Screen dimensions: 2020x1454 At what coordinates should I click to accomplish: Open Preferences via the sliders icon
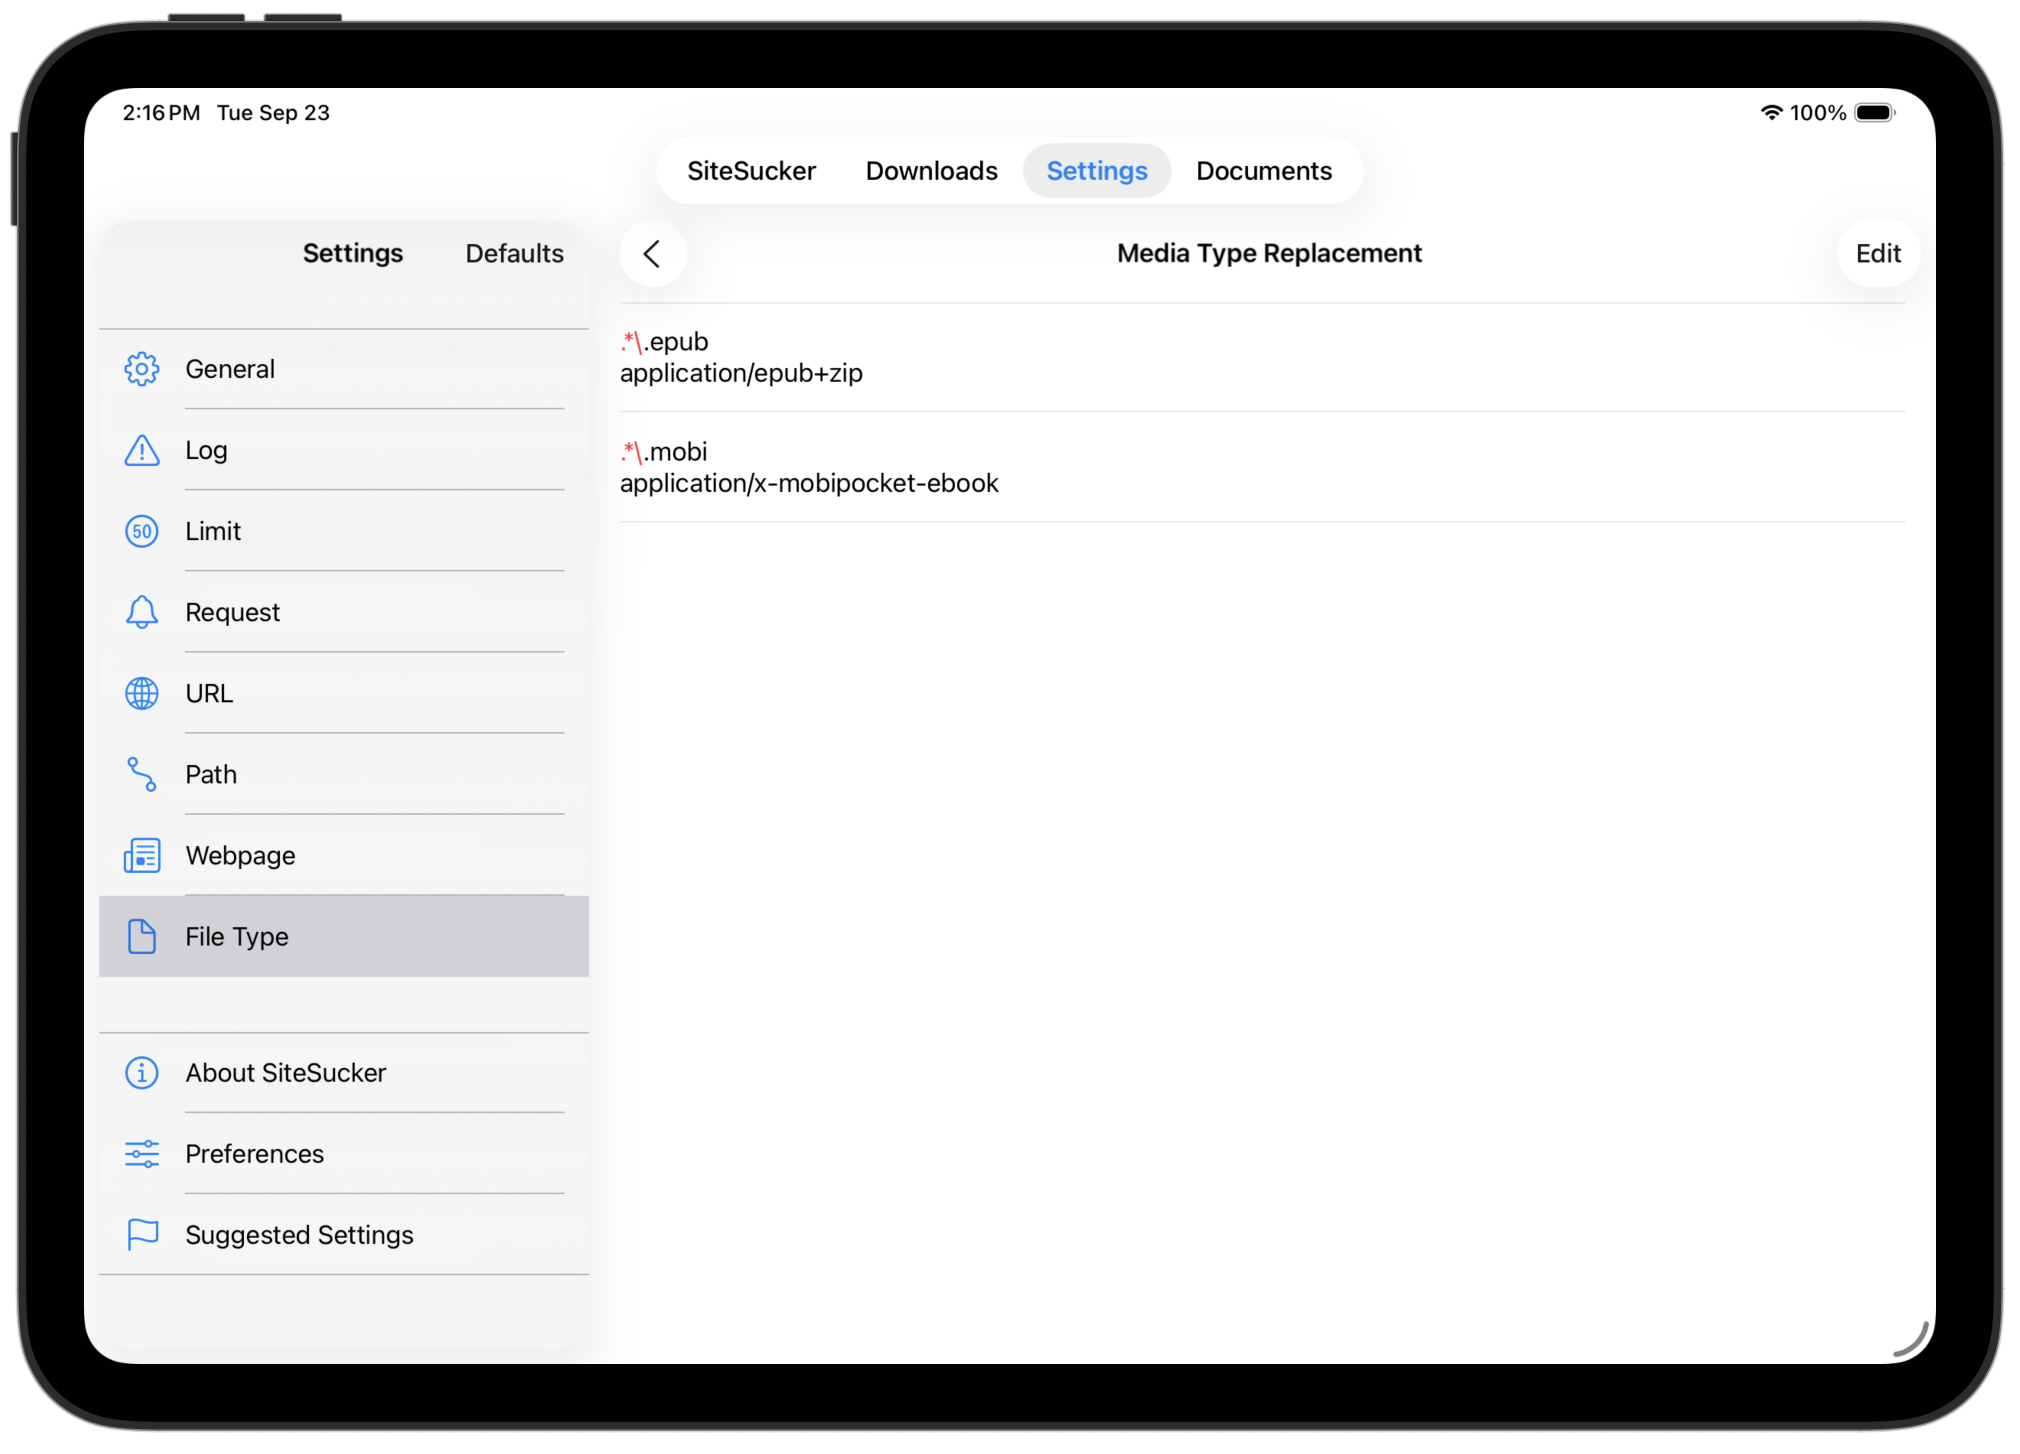141,1153
